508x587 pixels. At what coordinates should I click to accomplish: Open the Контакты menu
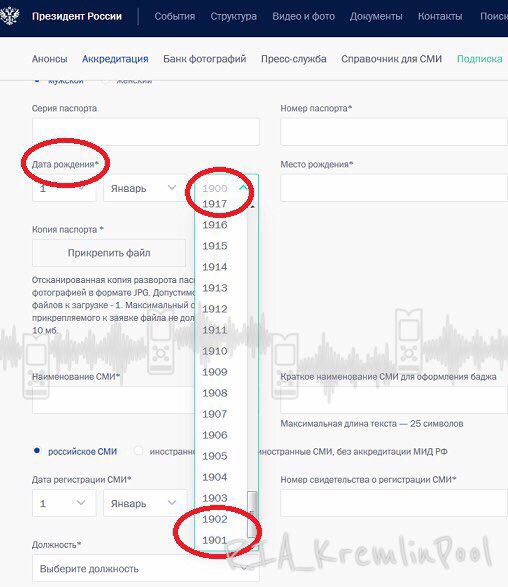point(440,16)
